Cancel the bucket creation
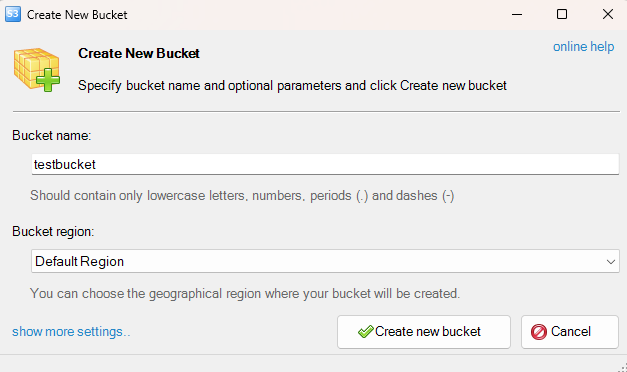The width and height of the screenshot is (627, 372). coord(570,332)
